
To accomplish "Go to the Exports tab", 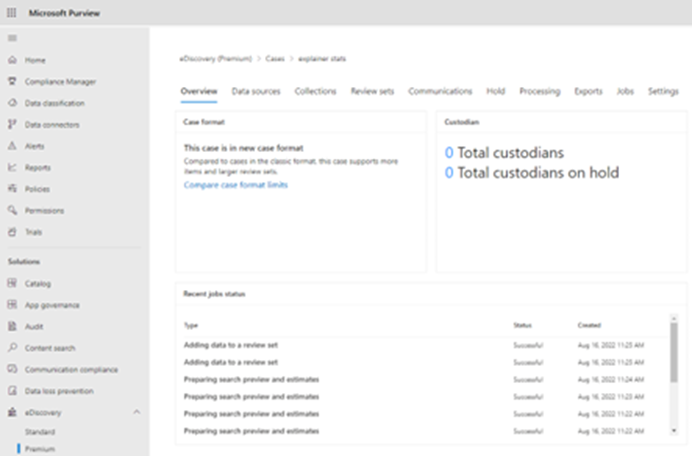I will point(588,91).
